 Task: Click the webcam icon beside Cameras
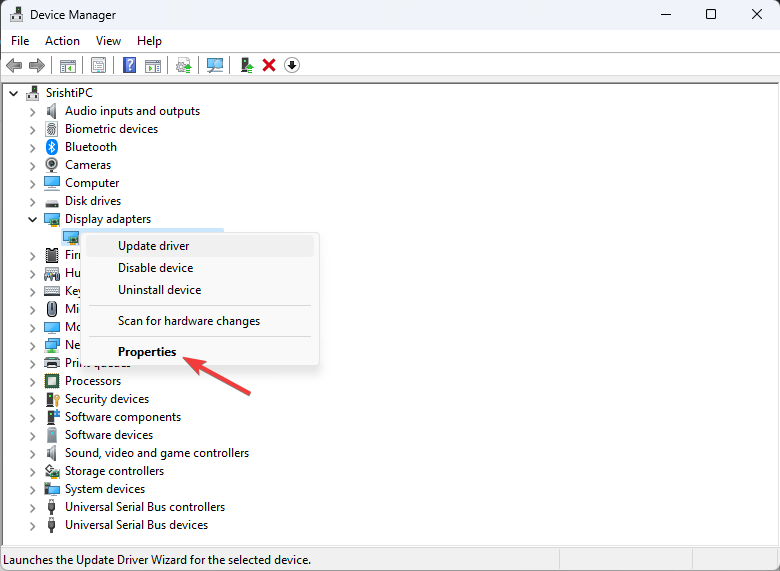click(52, 165)
